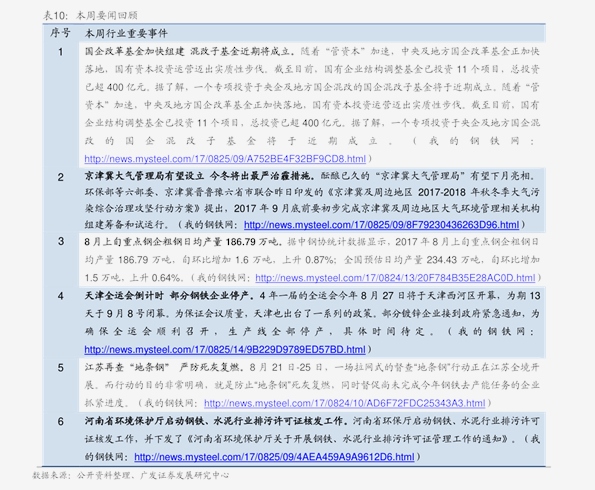Click the bold headline 国企改革基金加快组建
Viewport: 595px width, 490px height.
[x=134, y=51]
